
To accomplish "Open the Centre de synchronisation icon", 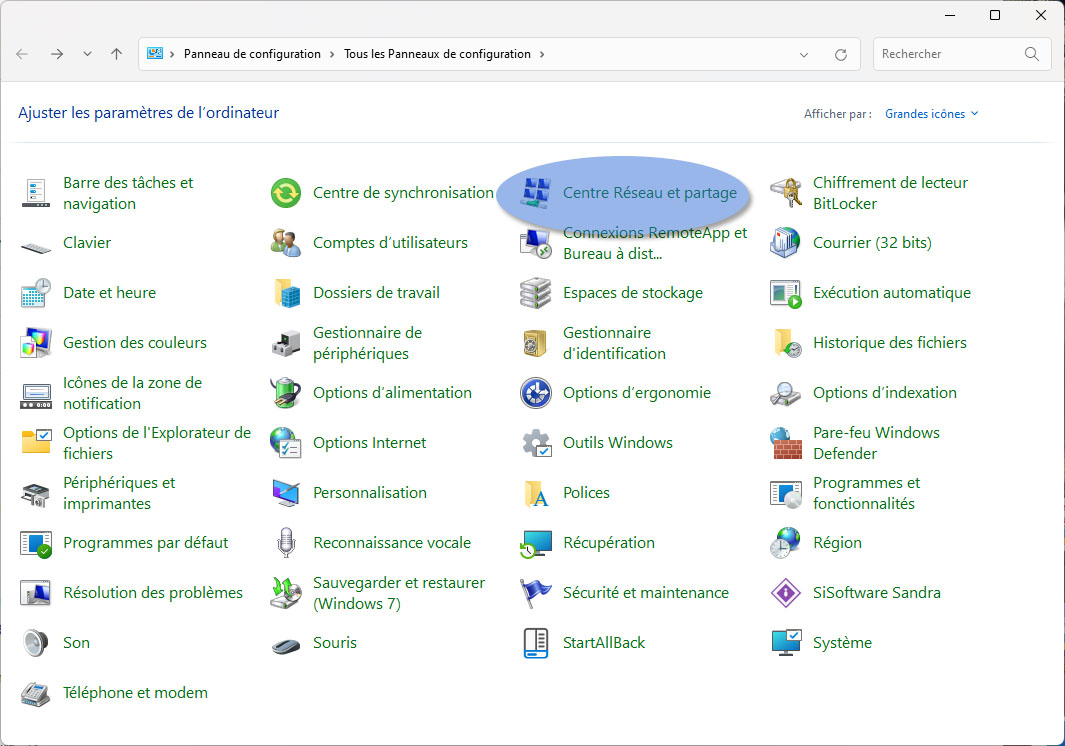I will point(286,193).
